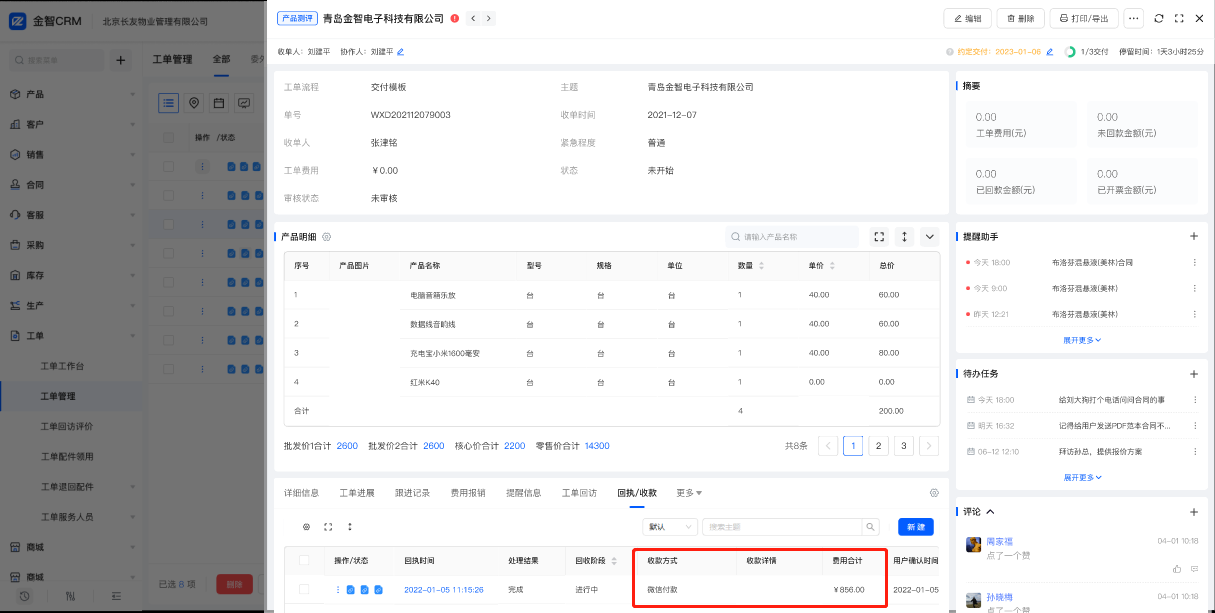Open tab settings gear at right of tabs
The width and height of the screenshot is (1215, 613).
[934, 493]
